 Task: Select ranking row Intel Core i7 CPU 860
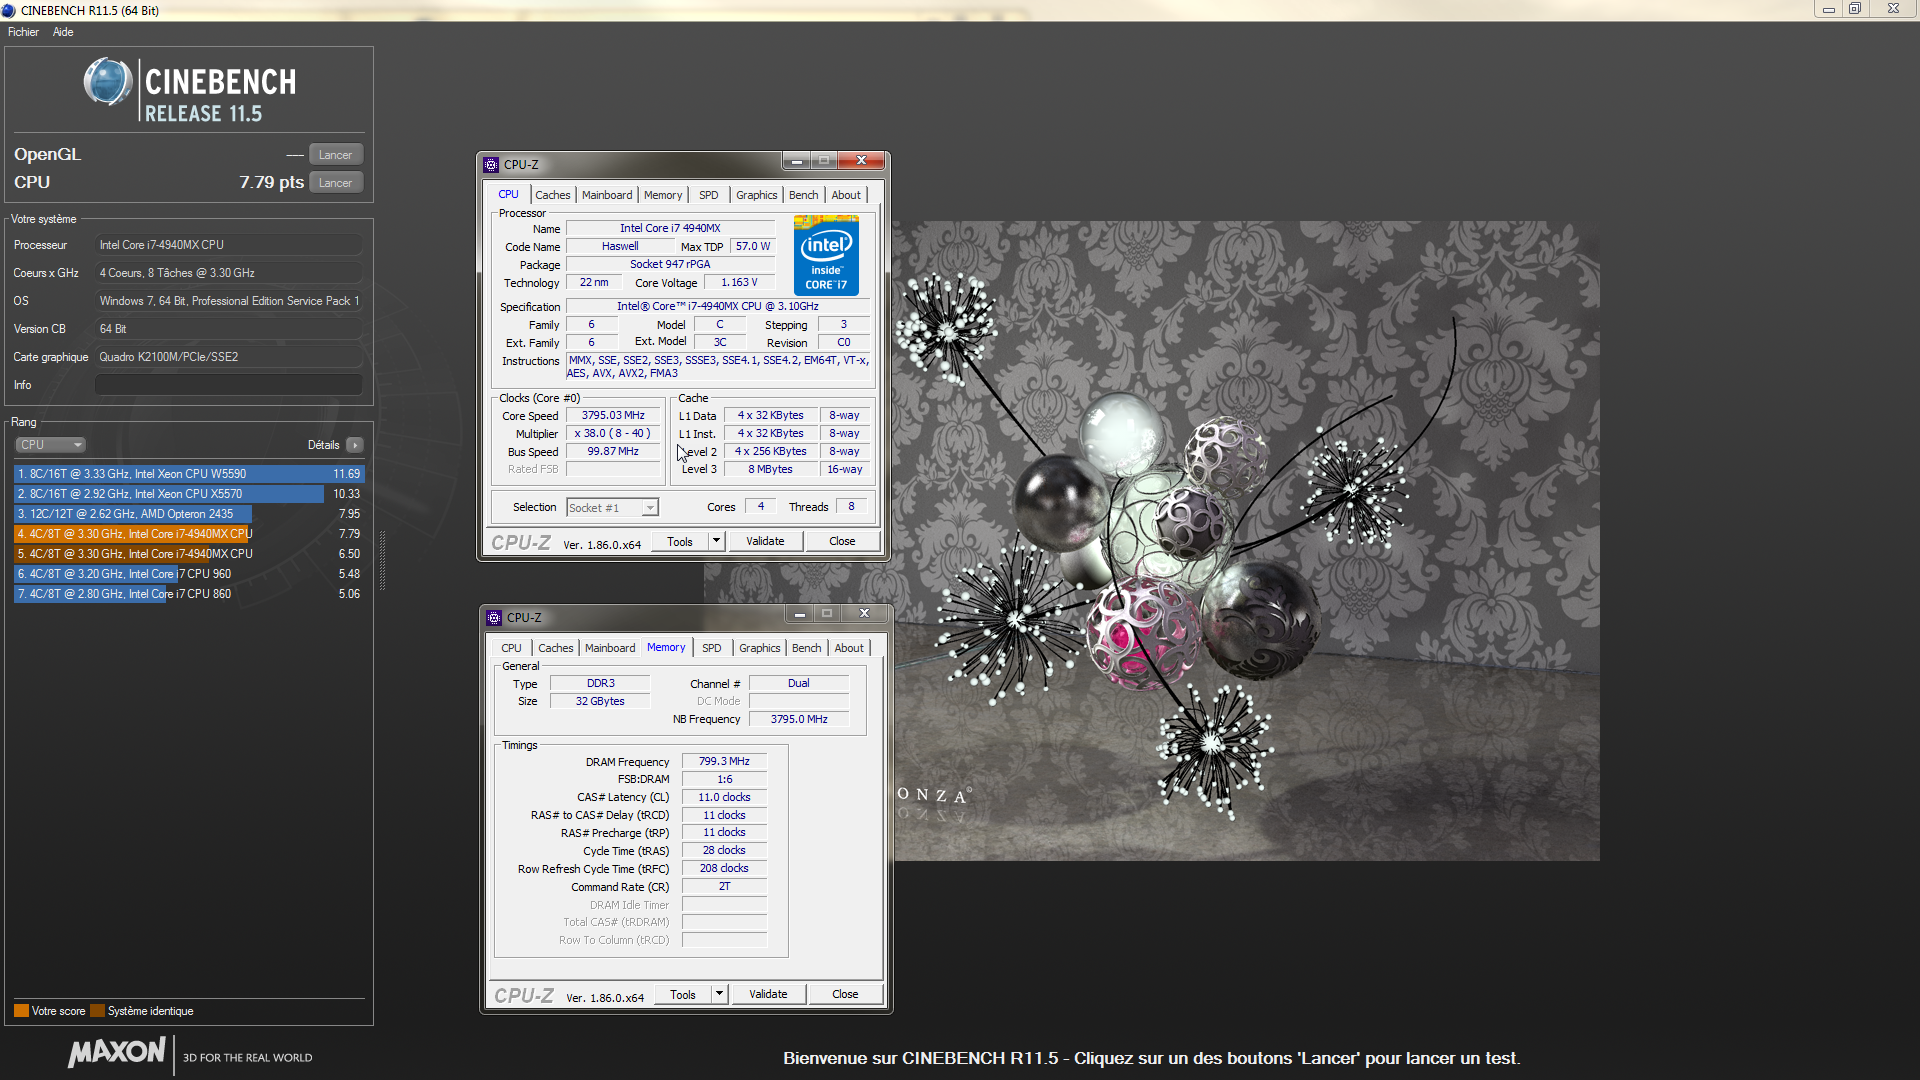188,594
